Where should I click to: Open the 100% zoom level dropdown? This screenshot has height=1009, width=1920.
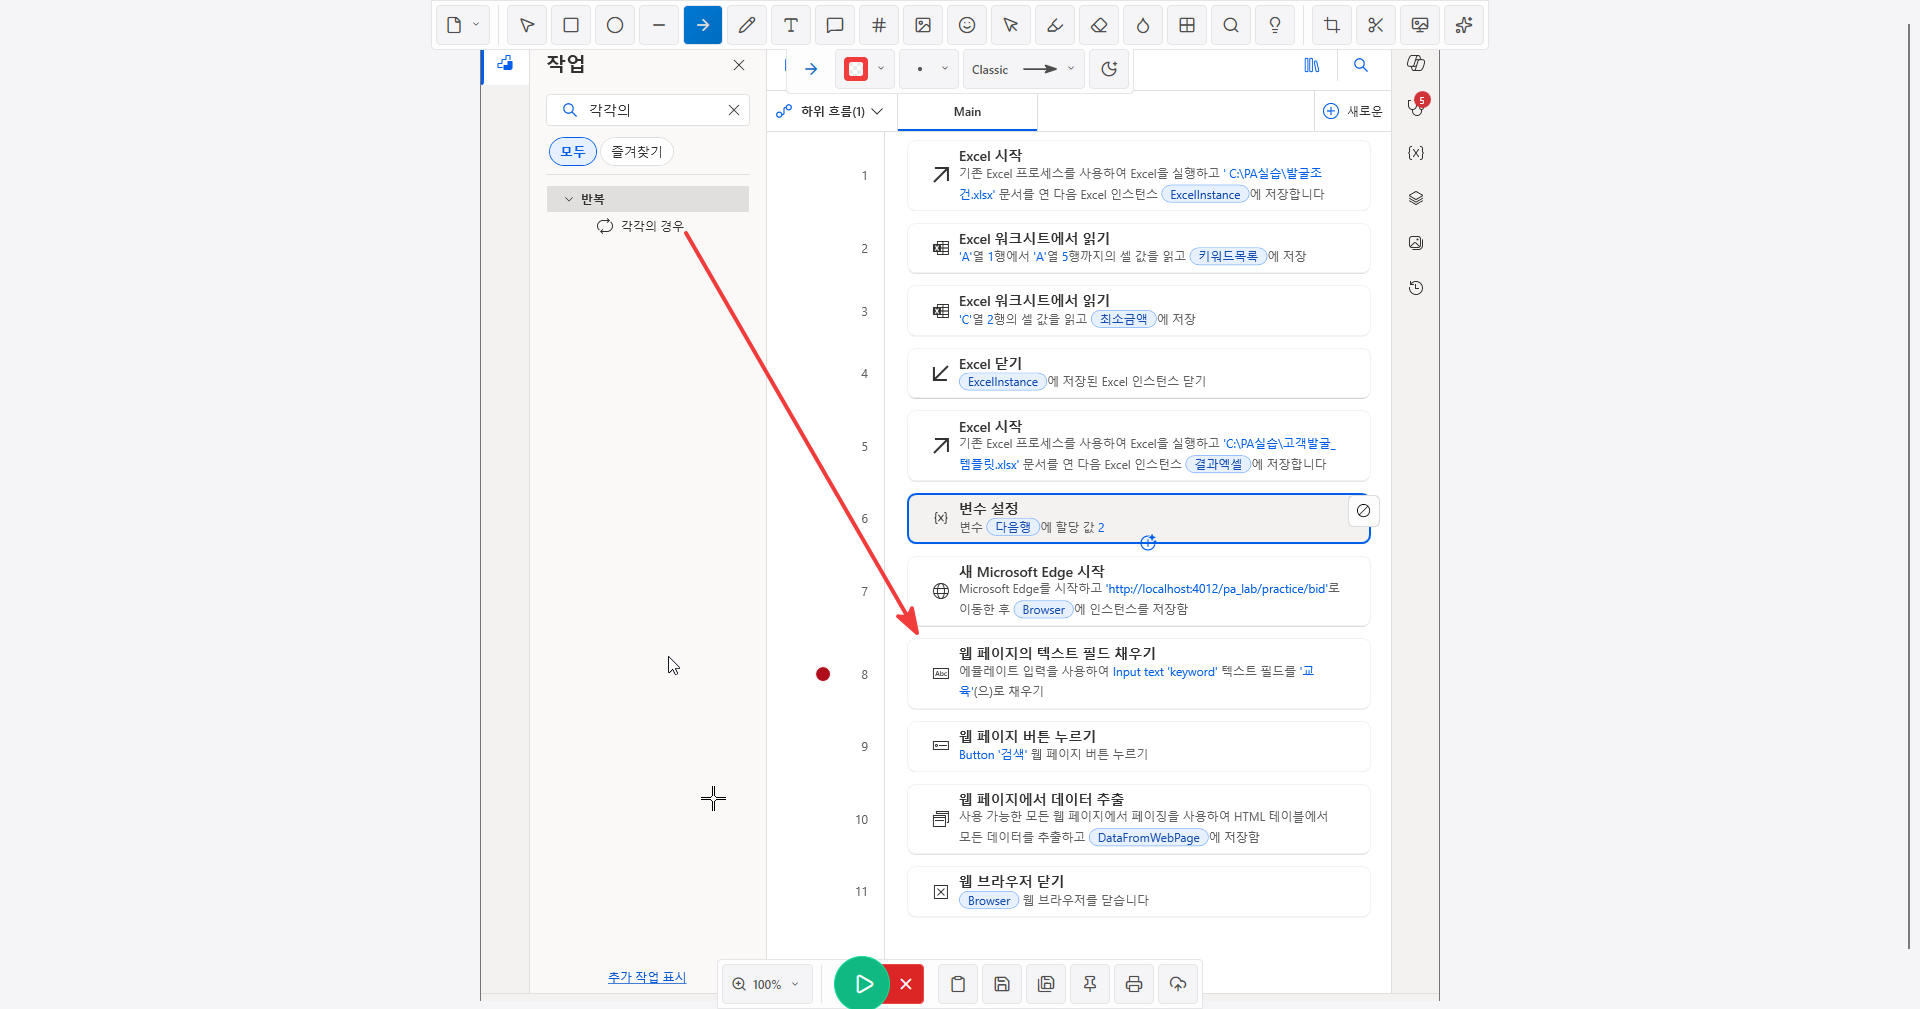pyautogui.click(x=767, y=984)
